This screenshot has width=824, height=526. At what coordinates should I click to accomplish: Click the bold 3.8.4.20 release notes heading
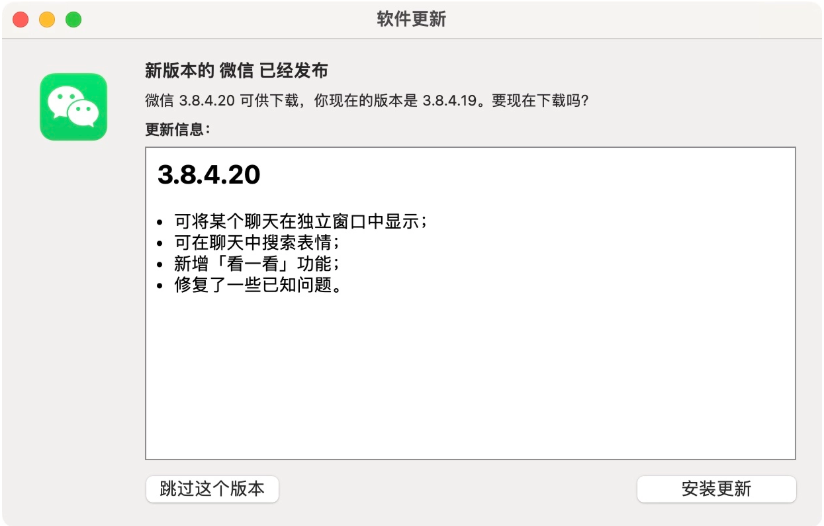point(209,174)
